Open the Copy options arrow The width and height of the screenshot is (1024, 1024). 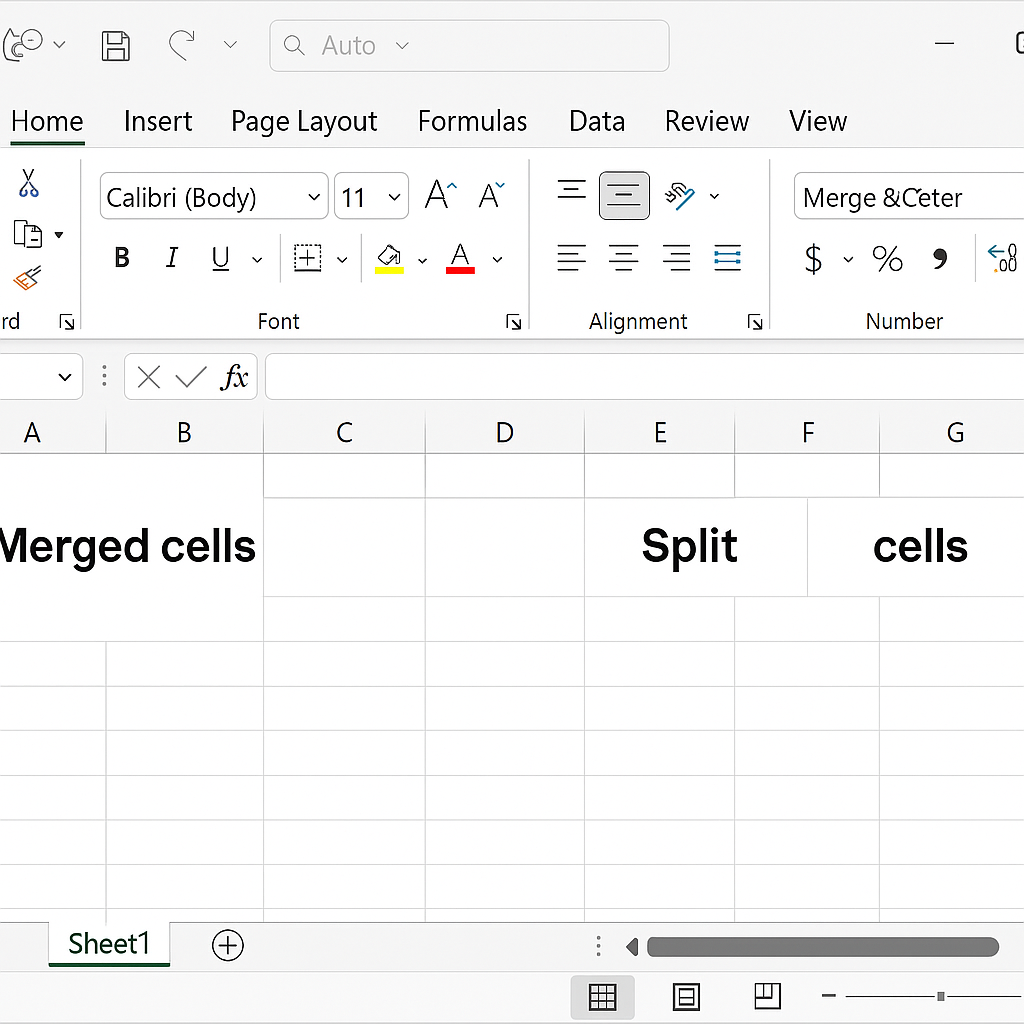point(59,234)
